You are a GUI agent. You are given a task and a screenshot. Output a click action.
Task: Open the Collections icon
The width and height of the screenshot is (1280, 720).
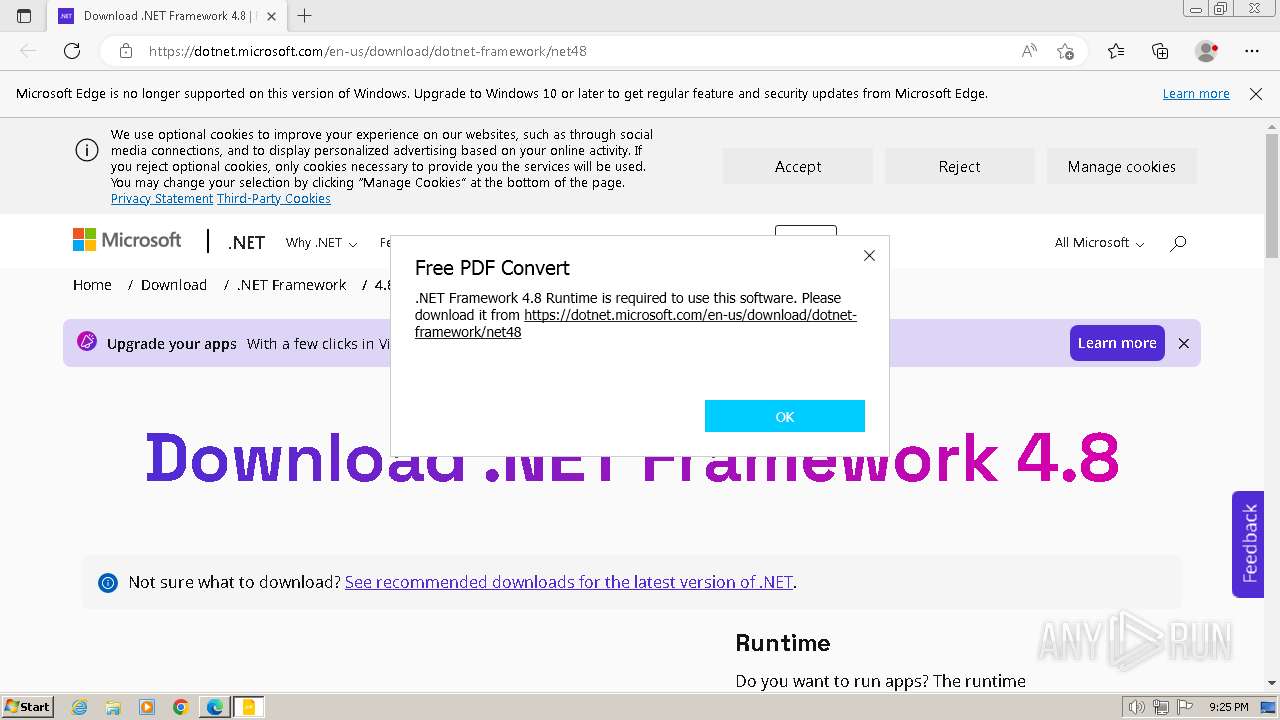[x=1160, y=51]
